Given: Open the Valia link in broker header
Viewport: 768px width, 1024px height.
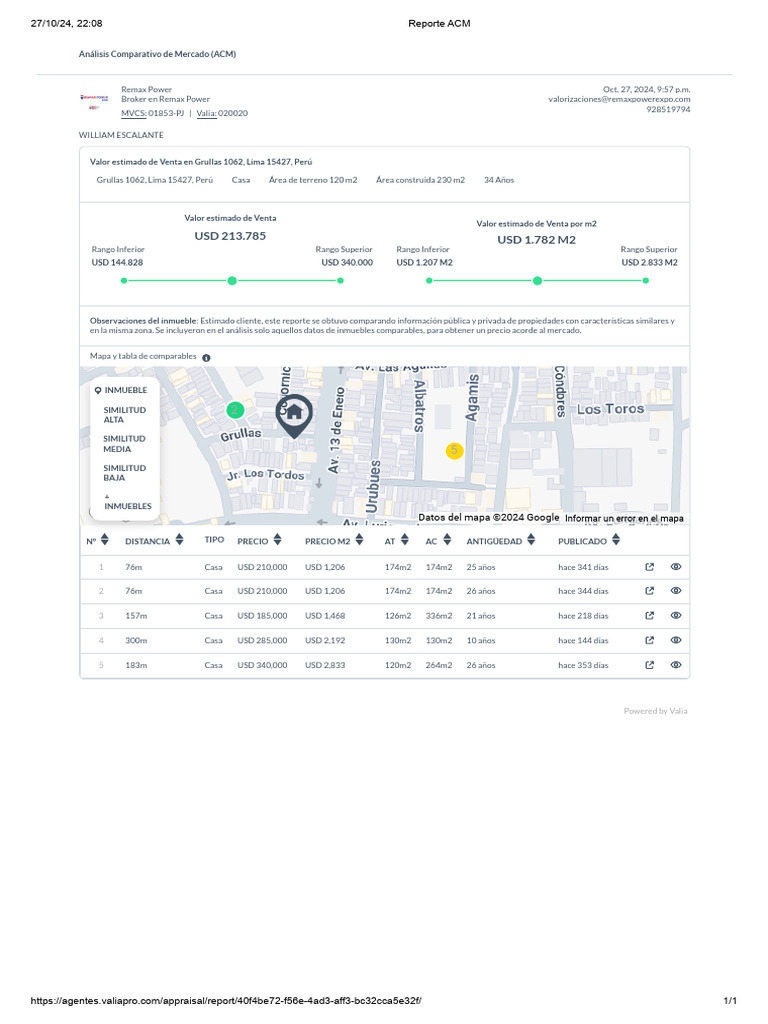Looking at the screenshot, I should click(x=206, y=113).
